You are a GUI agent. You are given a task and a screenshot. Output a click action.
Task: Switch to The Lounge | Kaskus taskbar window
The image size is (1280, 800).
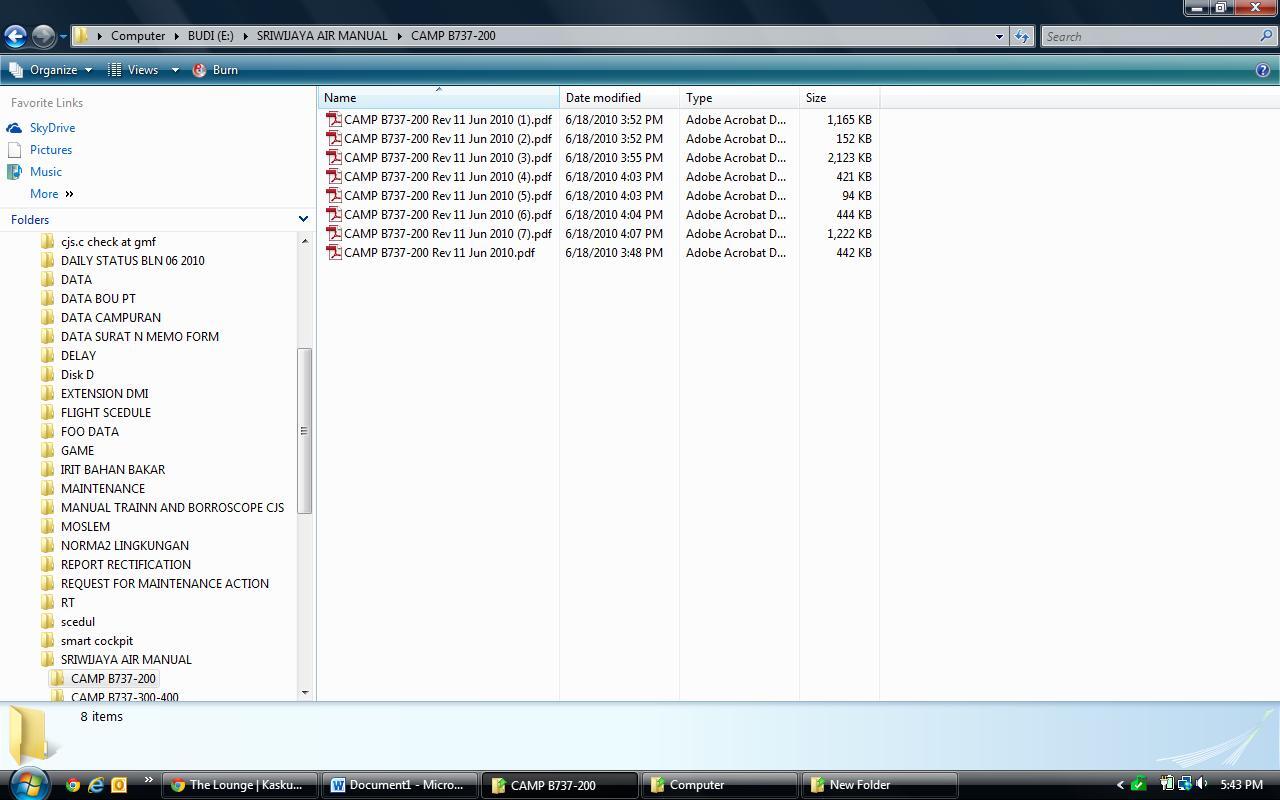coord(239,785)
